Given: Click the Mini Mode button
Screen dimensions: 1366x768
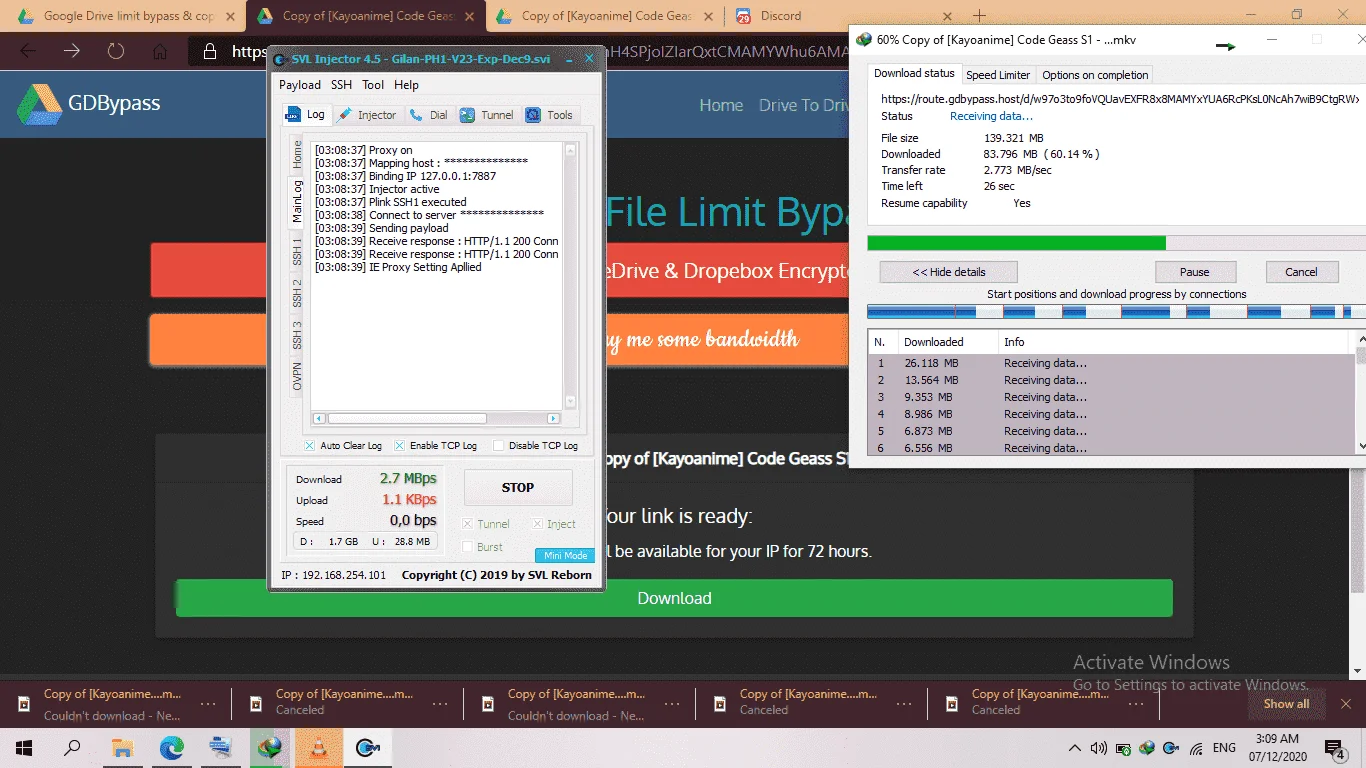Looking at the screenshot, I should (x=565, y=555).
